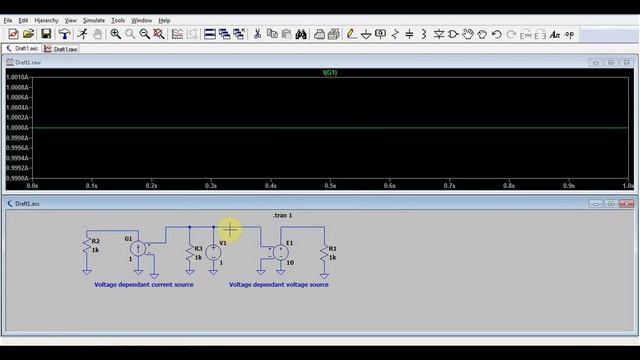The image size is (640, 360).
Task: Open the Window menu
Action: 141,20
